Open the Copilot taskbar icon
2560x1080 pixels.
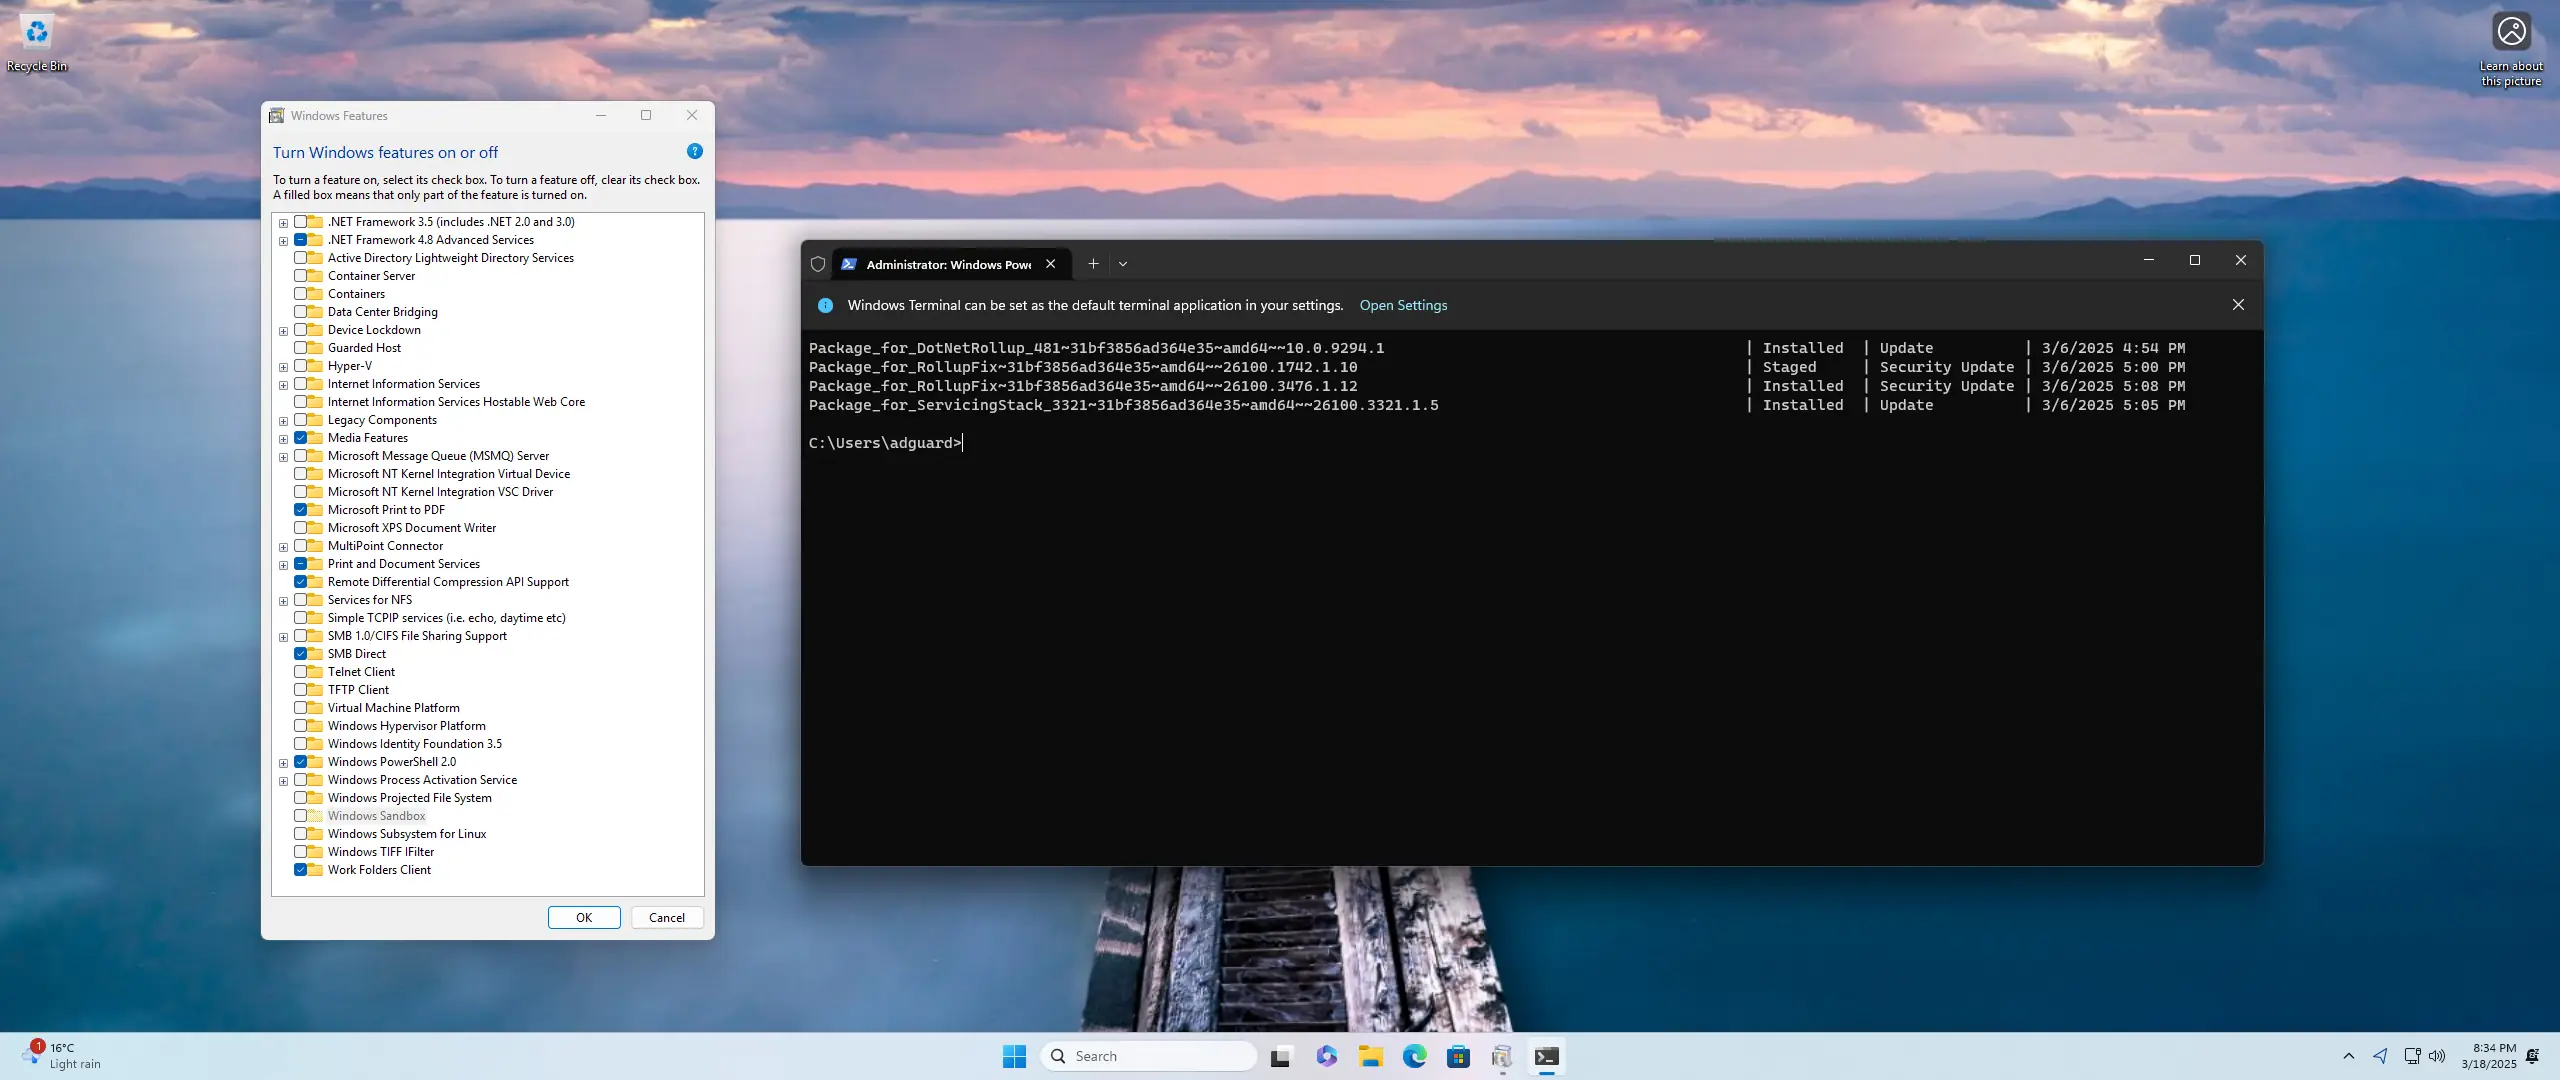pyautogui.click(x=1326, y=1056)
